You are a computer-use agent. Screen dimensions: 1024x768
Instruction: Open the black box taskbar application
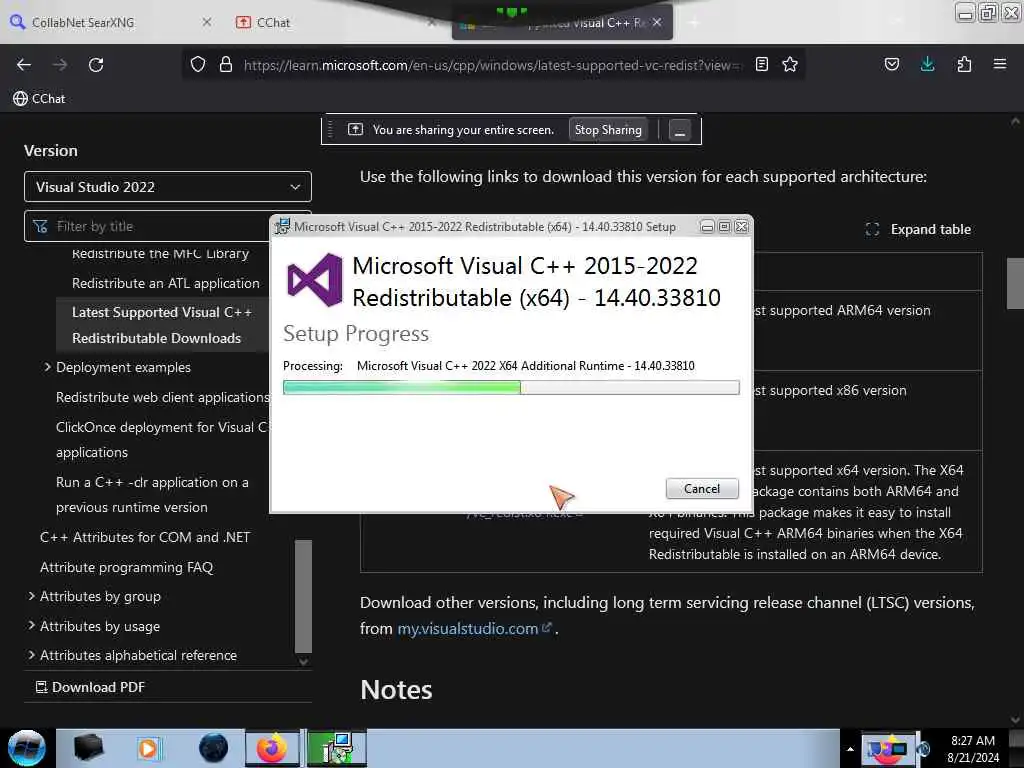88,748
